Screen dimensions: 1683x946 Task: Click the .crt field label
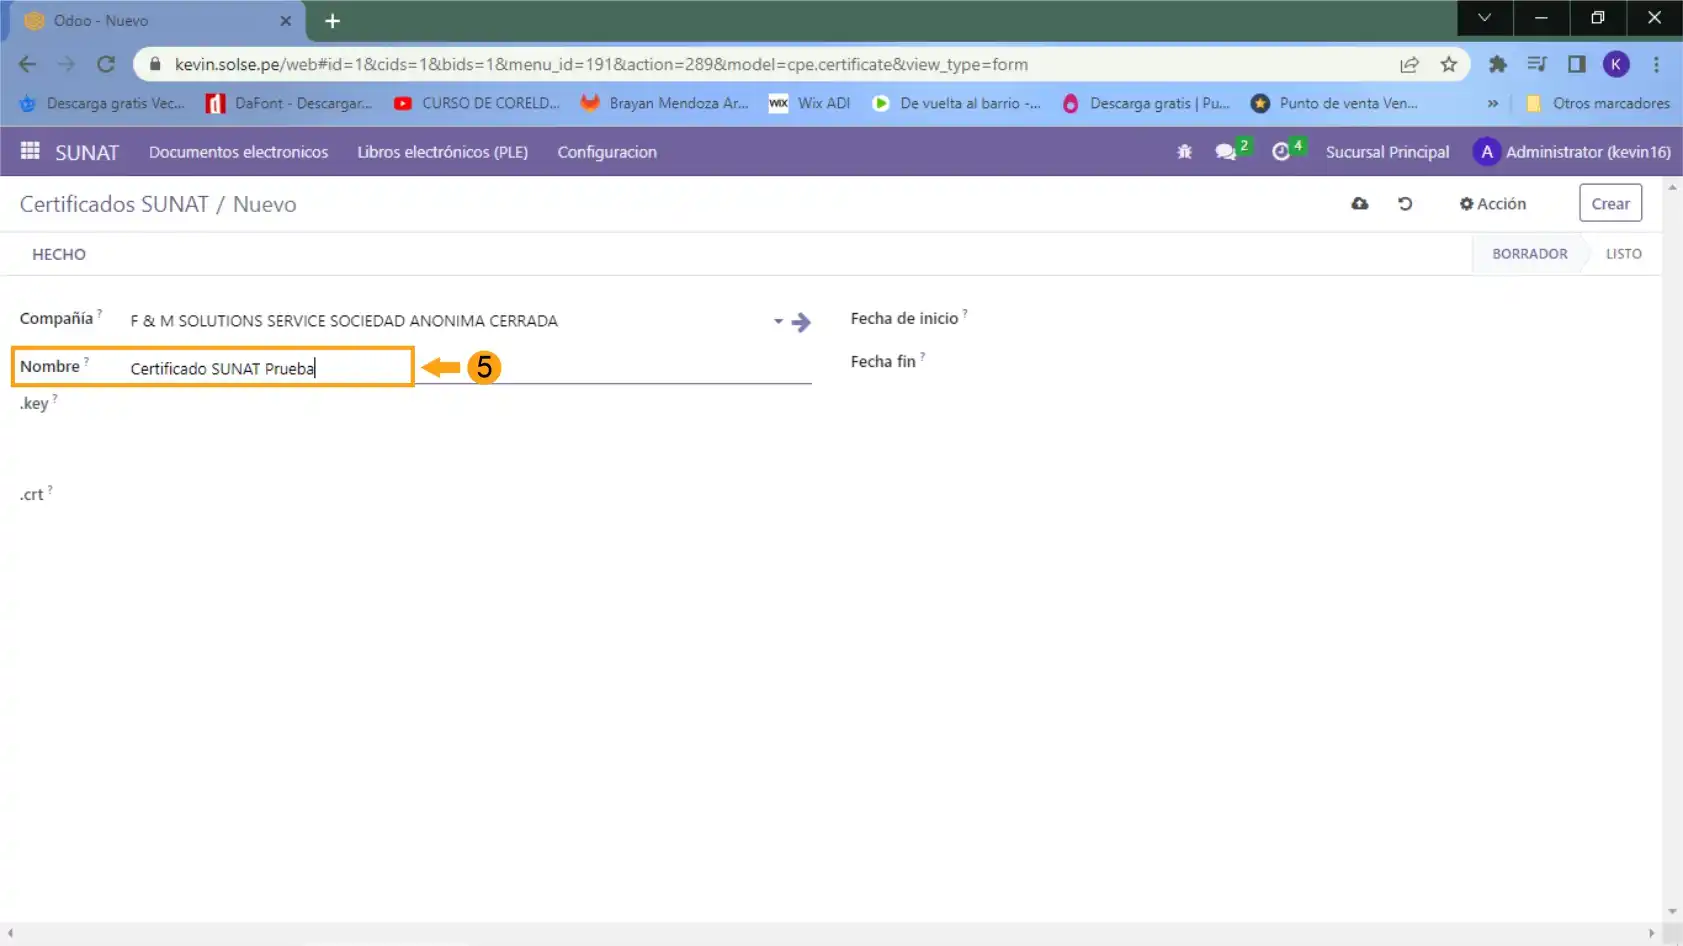coord(31,494)
